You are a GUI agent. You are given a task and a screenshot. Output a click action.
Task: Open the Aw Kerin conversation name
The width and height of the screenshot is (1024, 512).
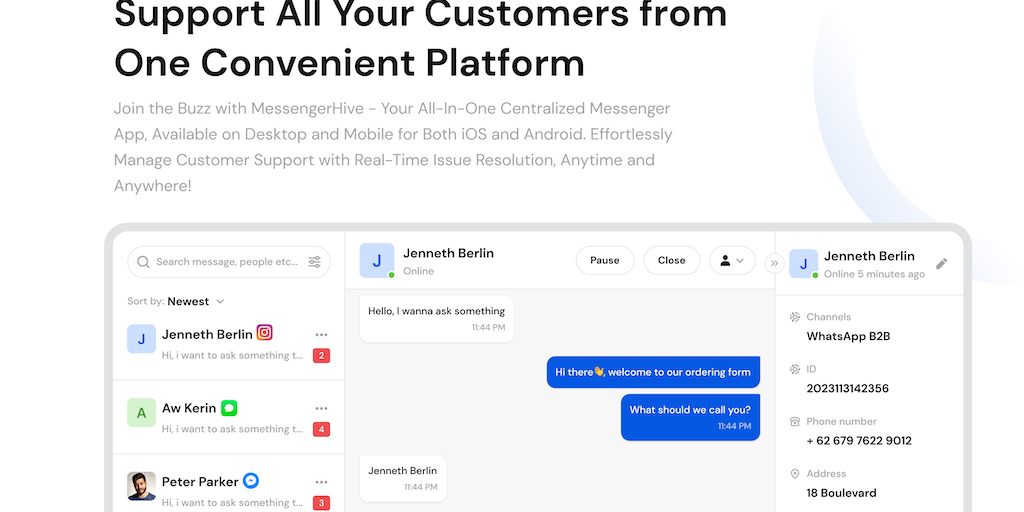(189, 408)
